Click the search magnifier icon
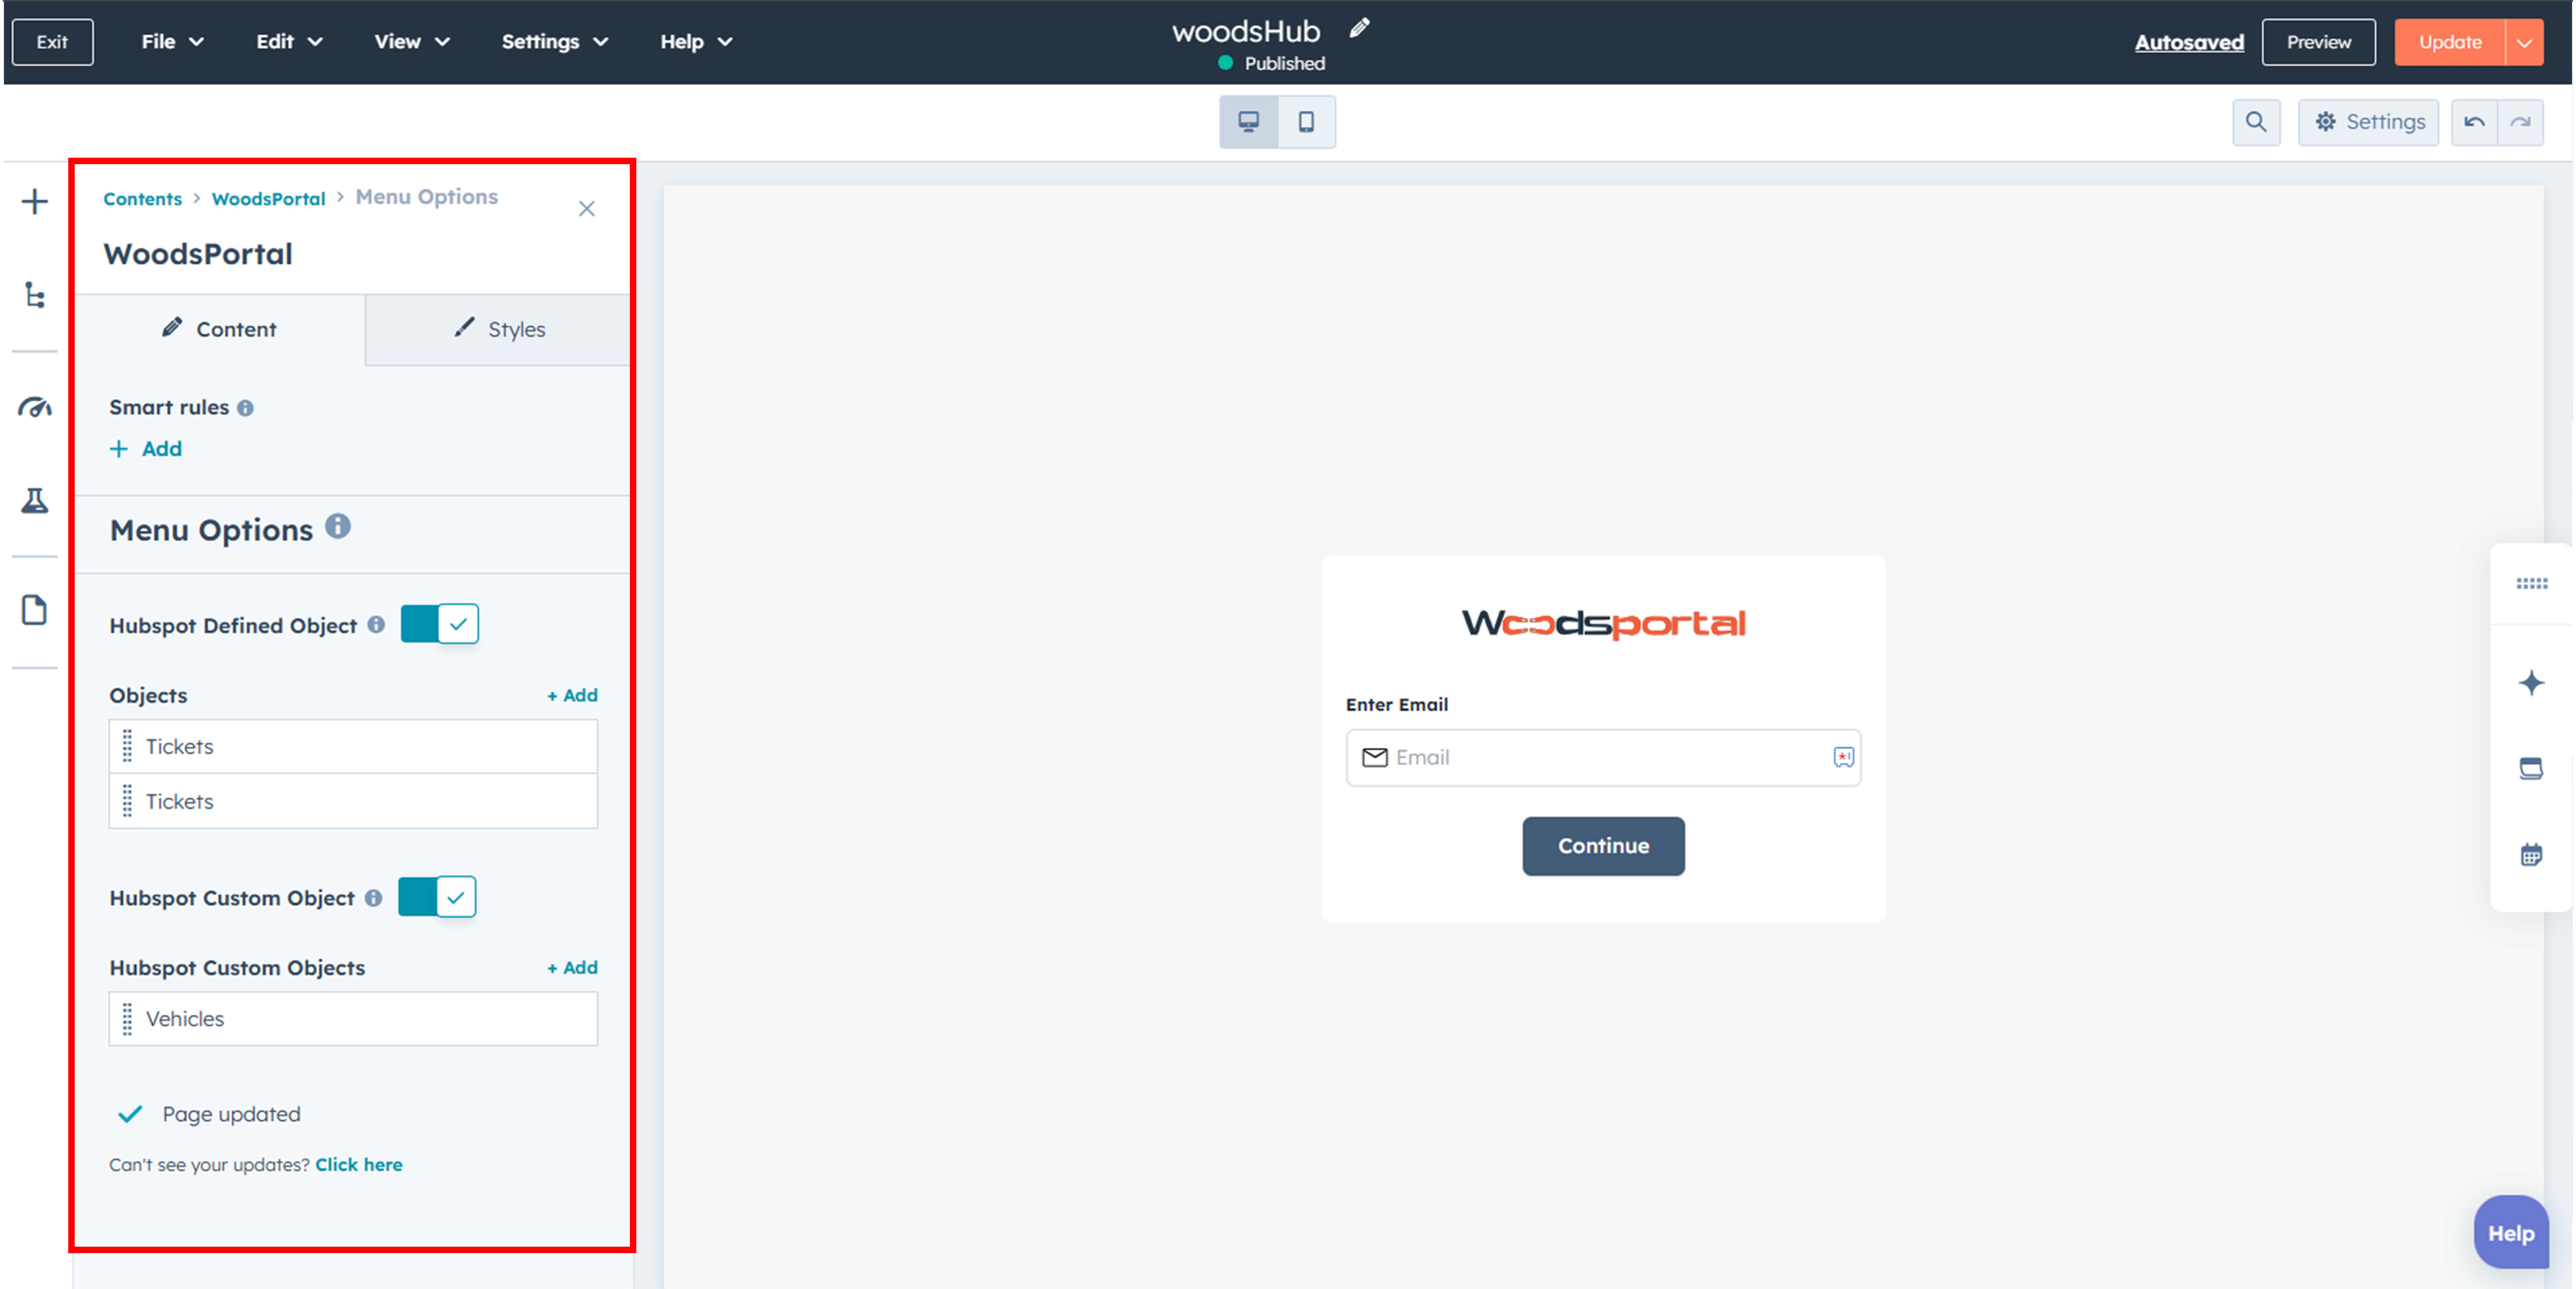 (2256, 122)
